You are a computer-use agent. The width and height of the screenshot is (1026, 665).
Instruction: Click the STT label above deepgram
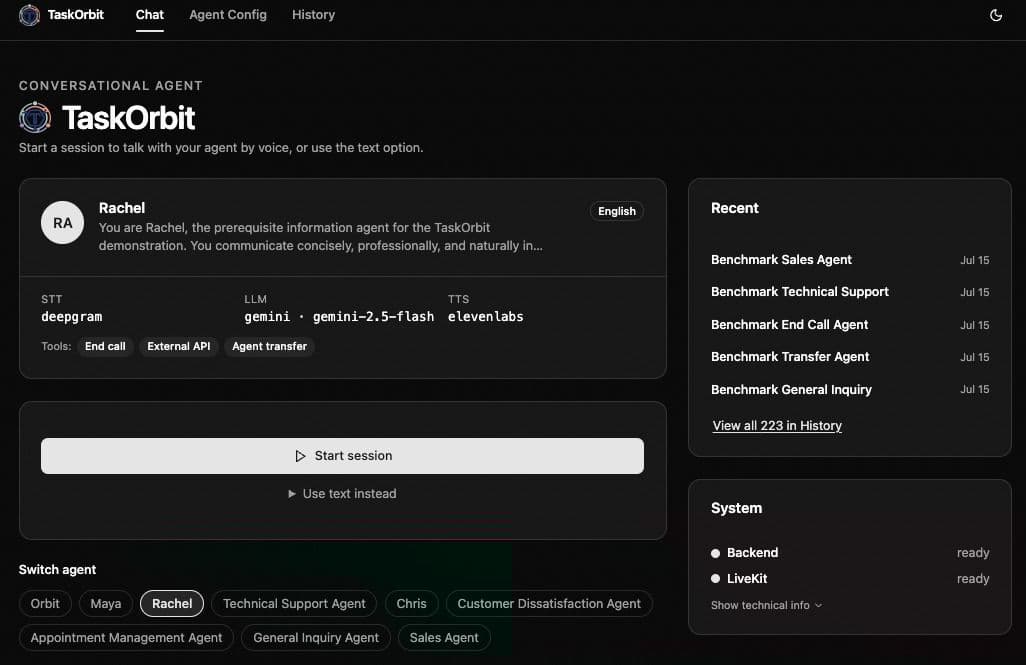[52, 299]
